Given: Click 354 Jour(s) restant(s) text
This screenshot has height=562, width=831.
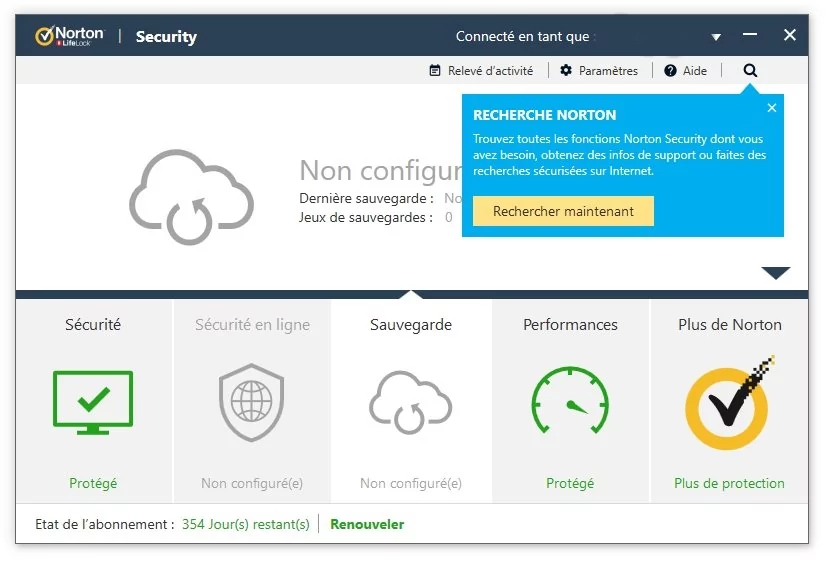Looking at the screenshot, I should pos(245,524).
